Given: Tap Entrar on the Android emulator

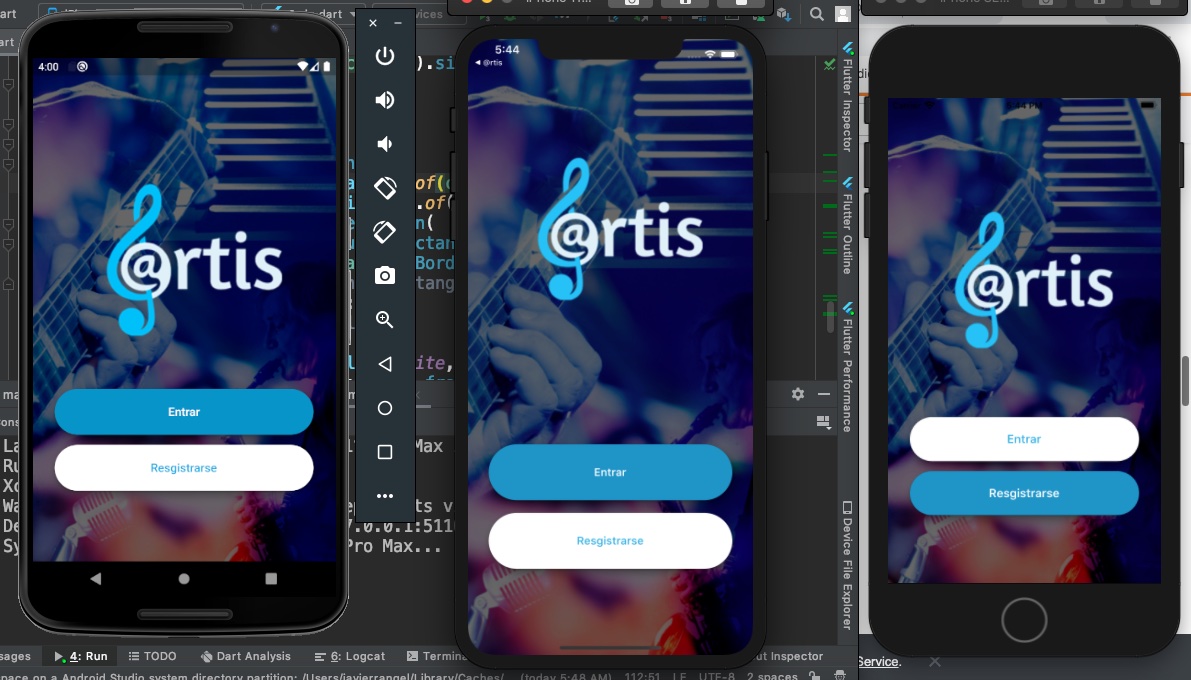Looking at the screenshot, I should point(184,412).
